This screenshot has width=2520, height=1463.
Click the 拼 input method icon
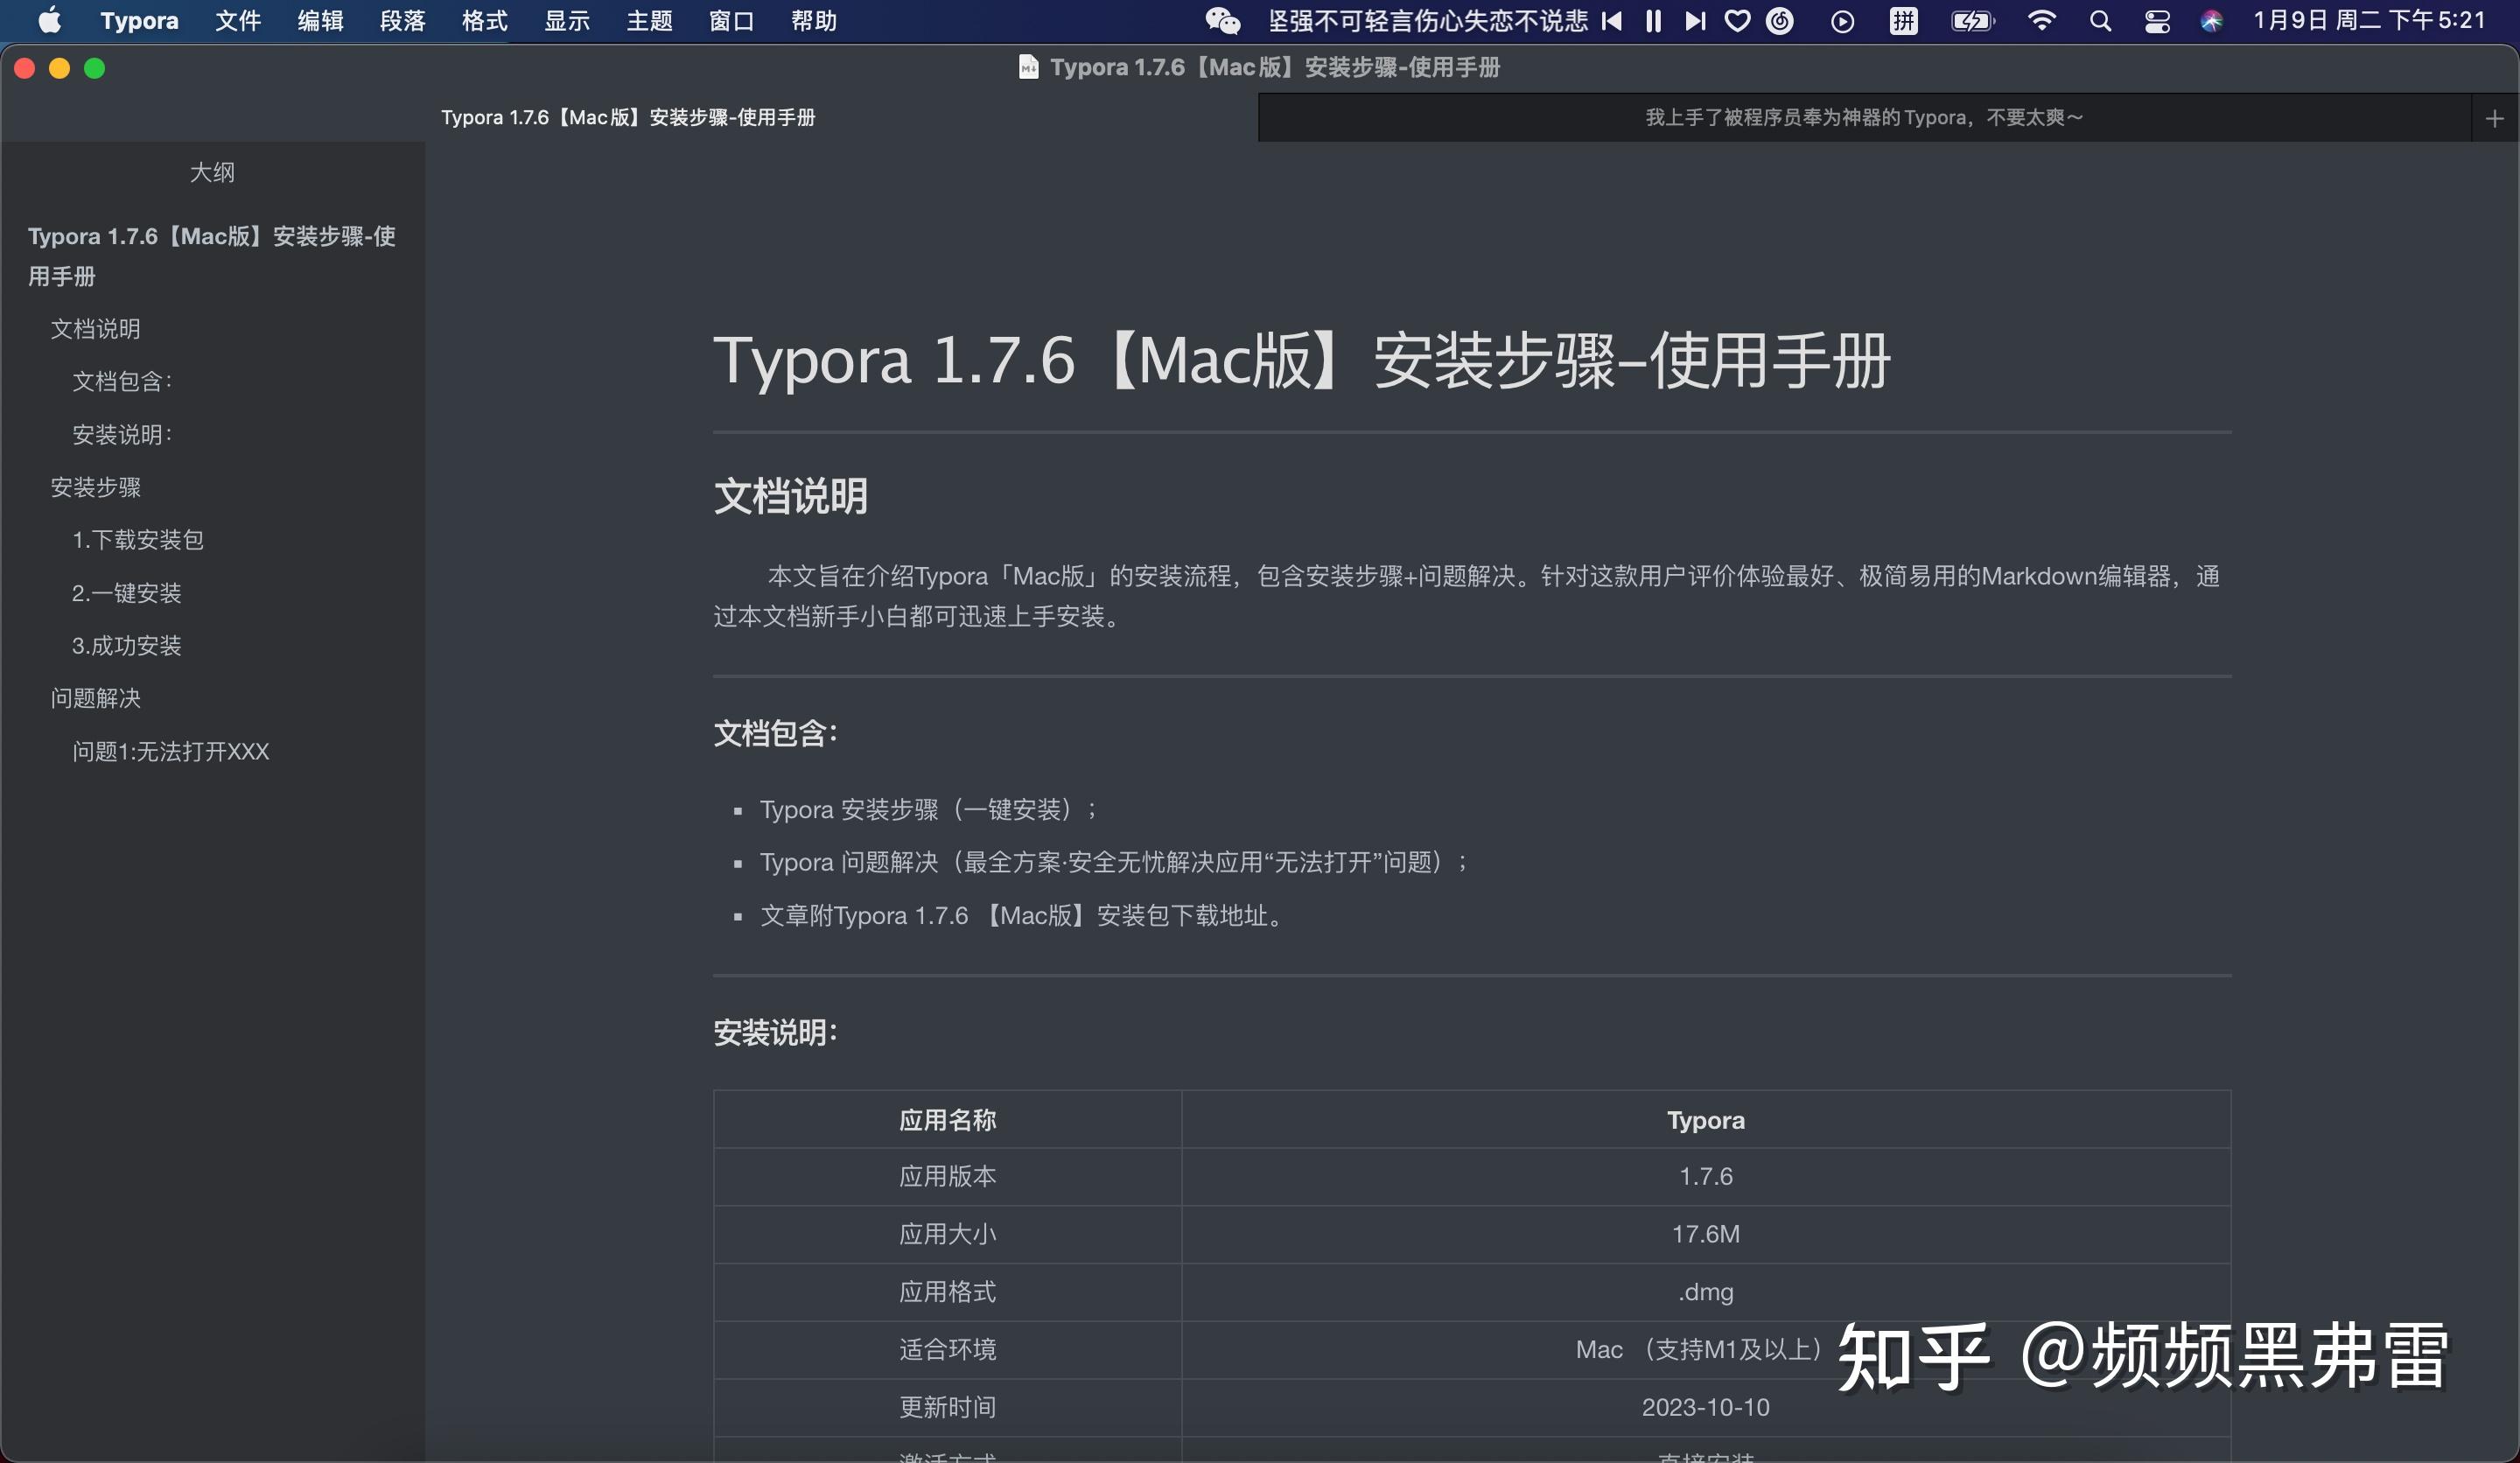1903,20
